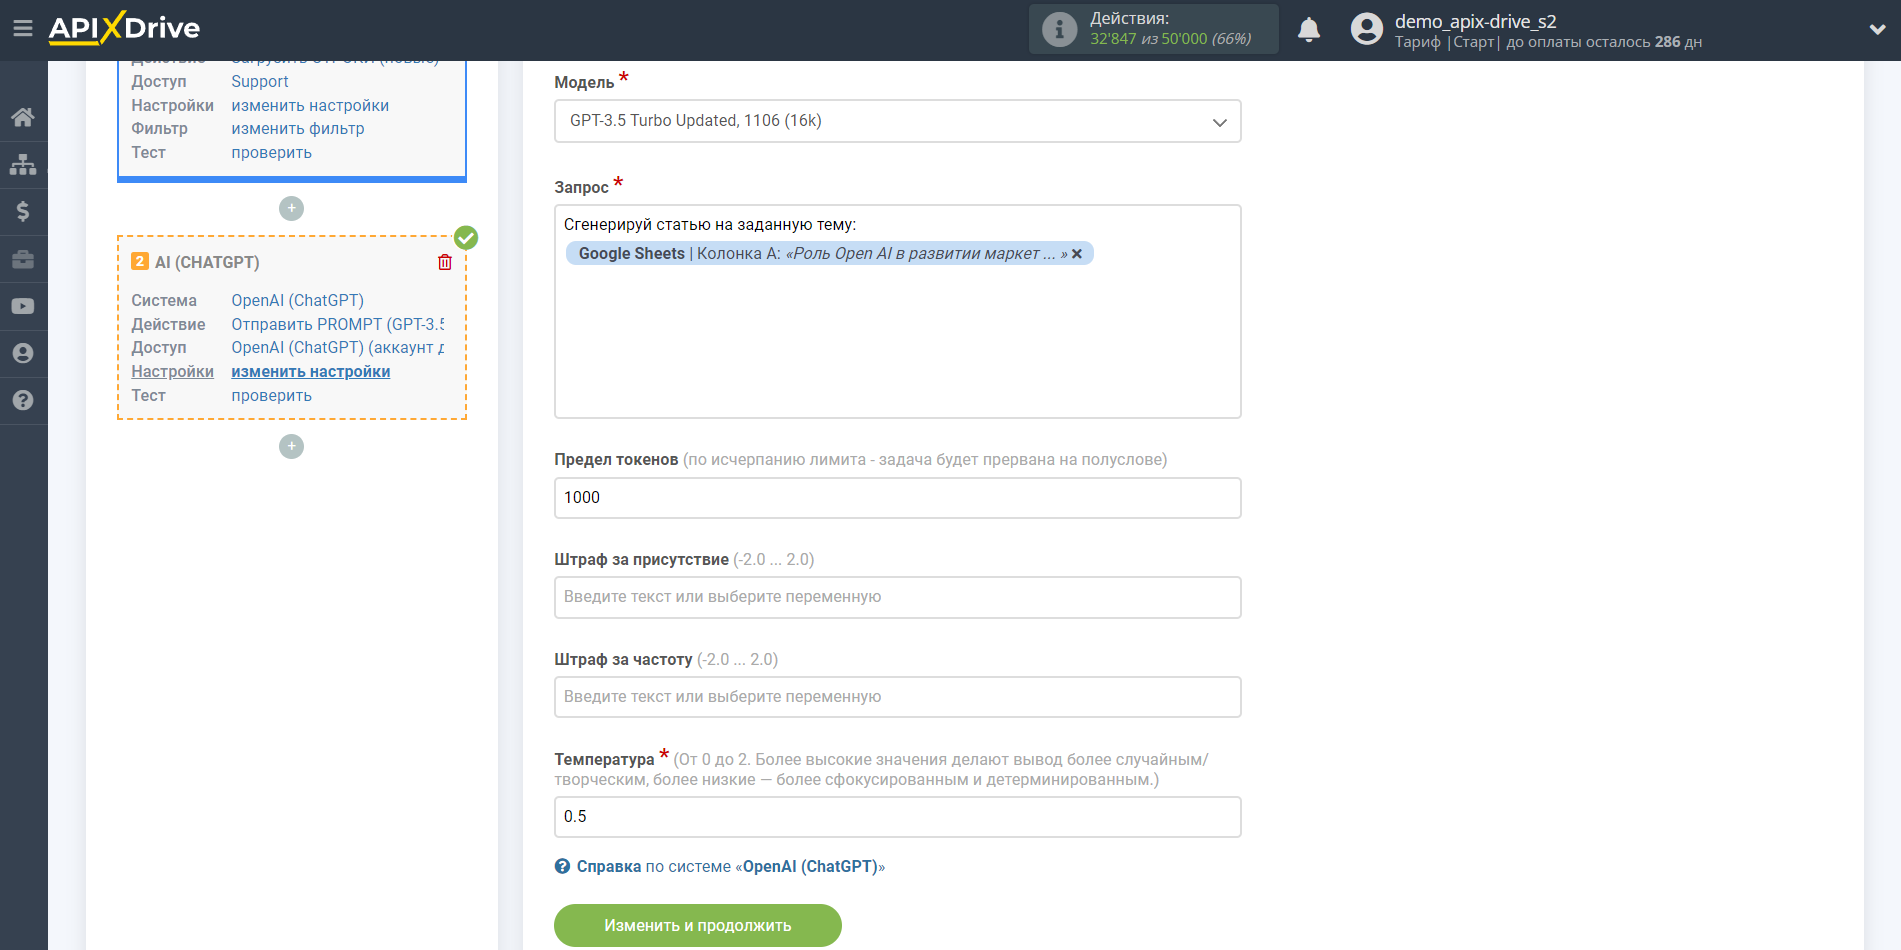
Task: Open the briefcase icon in sidebar
Action: (x=23, y=259)
